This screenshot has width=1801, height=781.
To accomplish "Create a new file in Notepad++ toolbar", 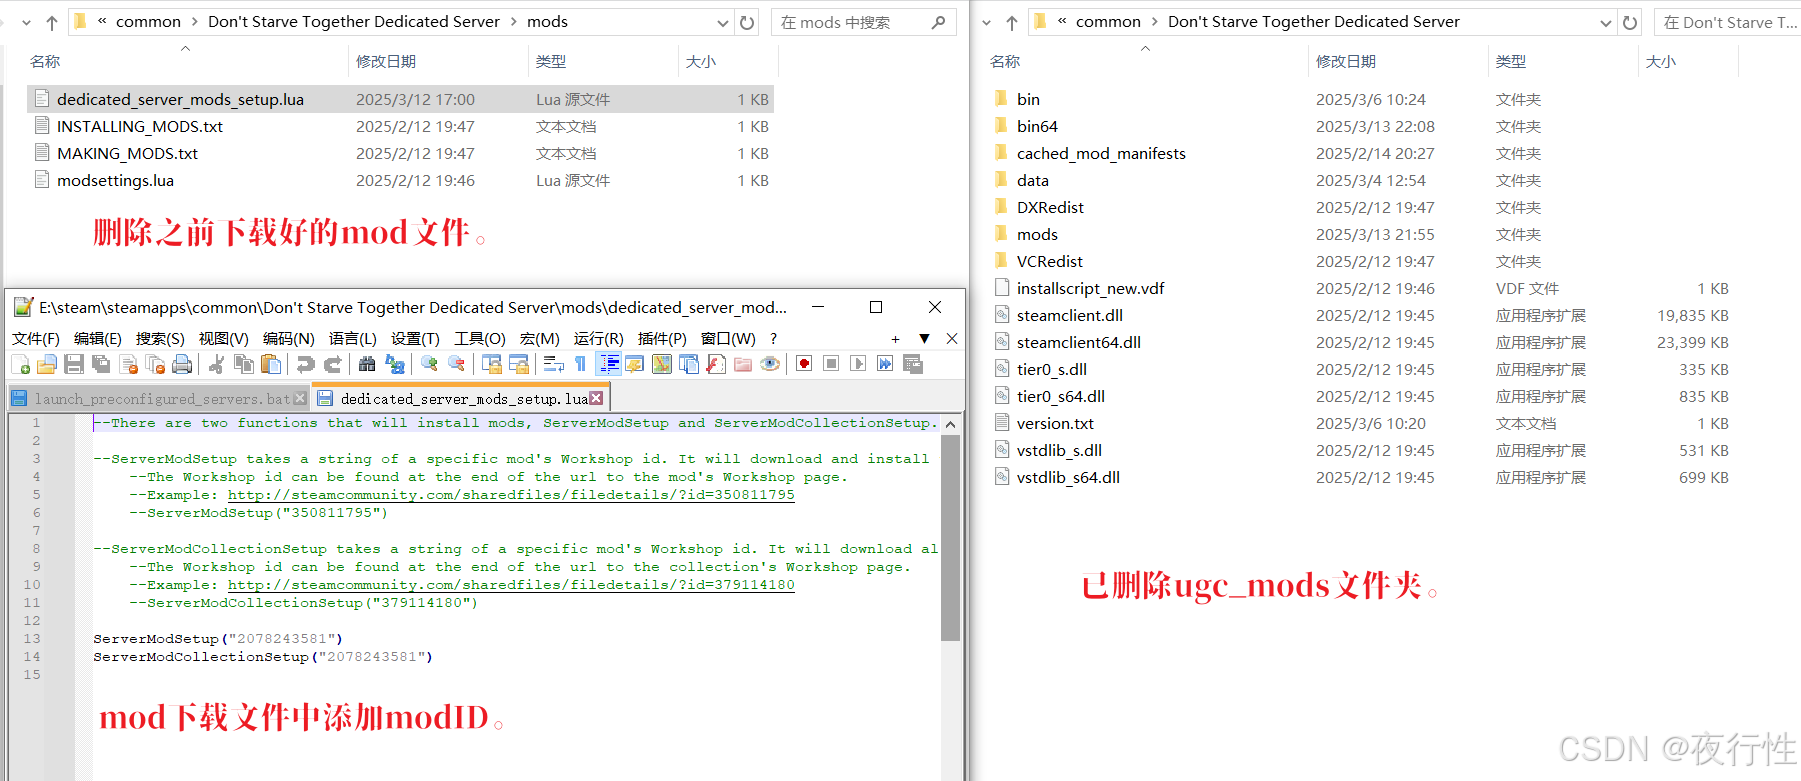I will tap(21, 364).
